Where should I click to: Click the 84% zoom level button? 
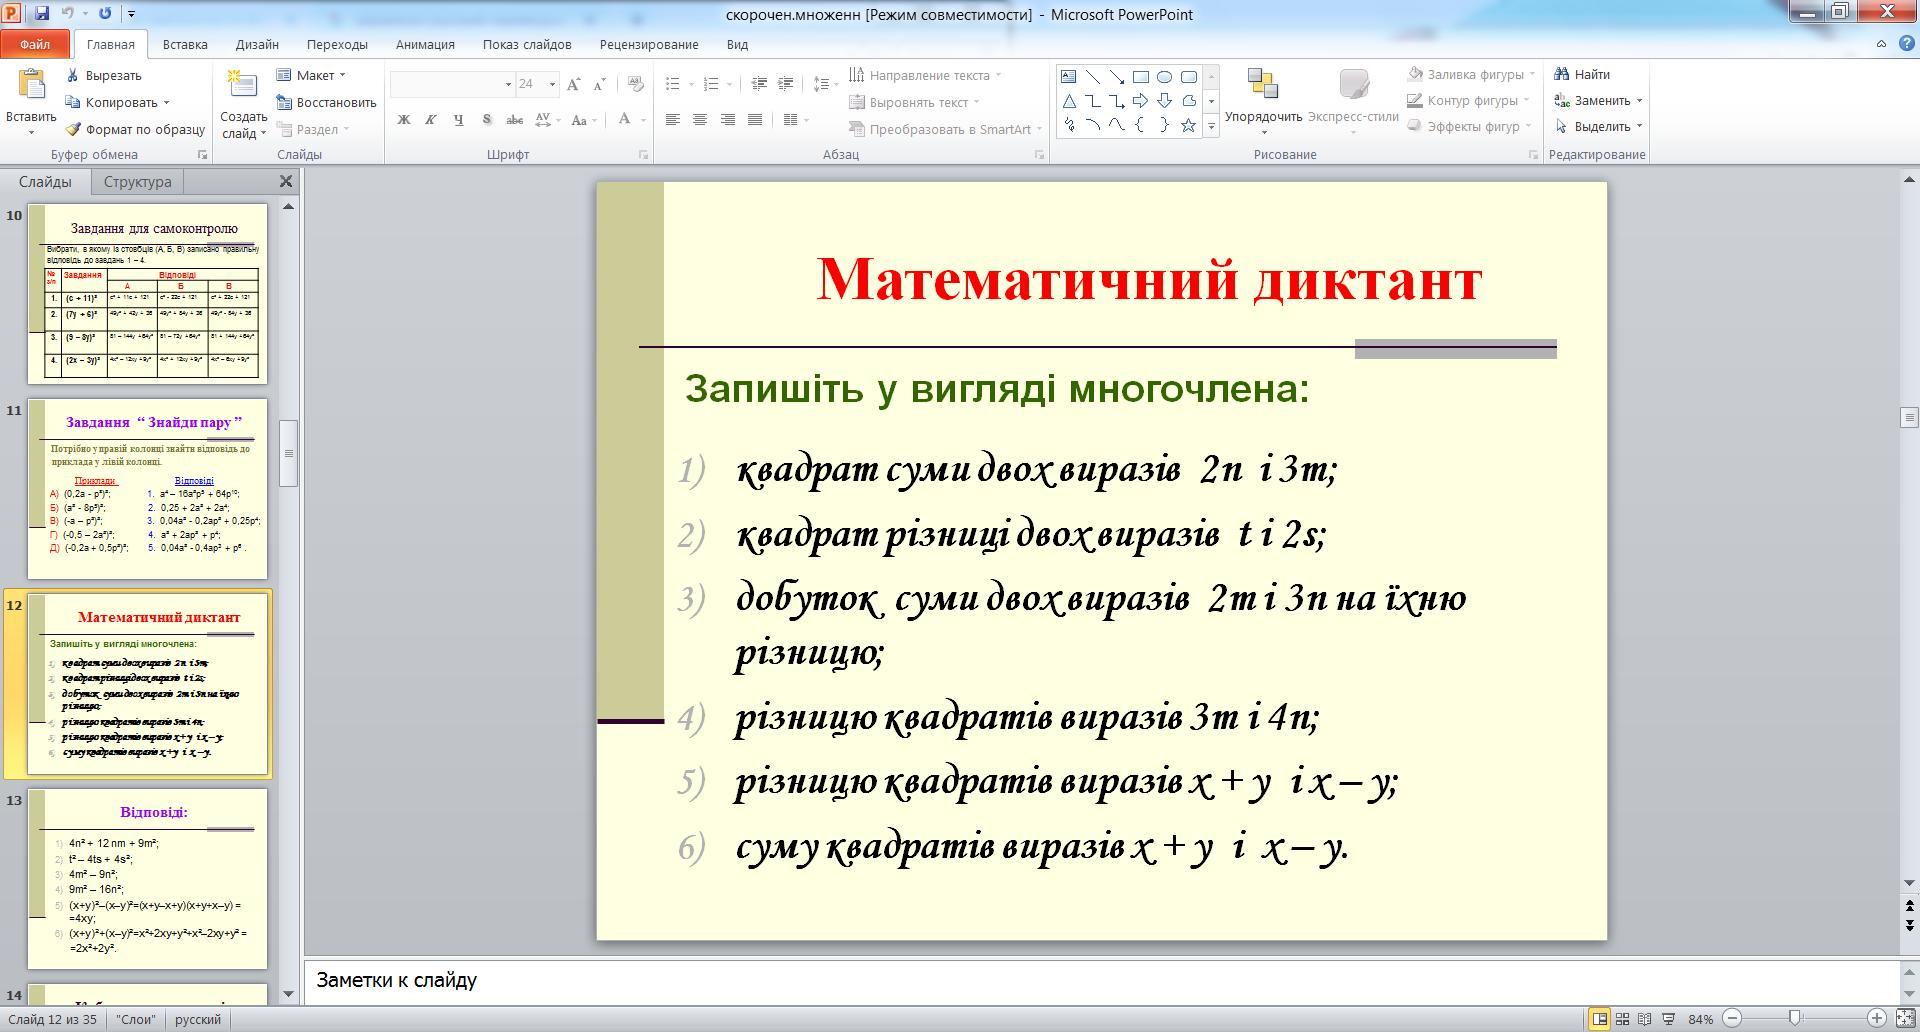[1701, 1019]
